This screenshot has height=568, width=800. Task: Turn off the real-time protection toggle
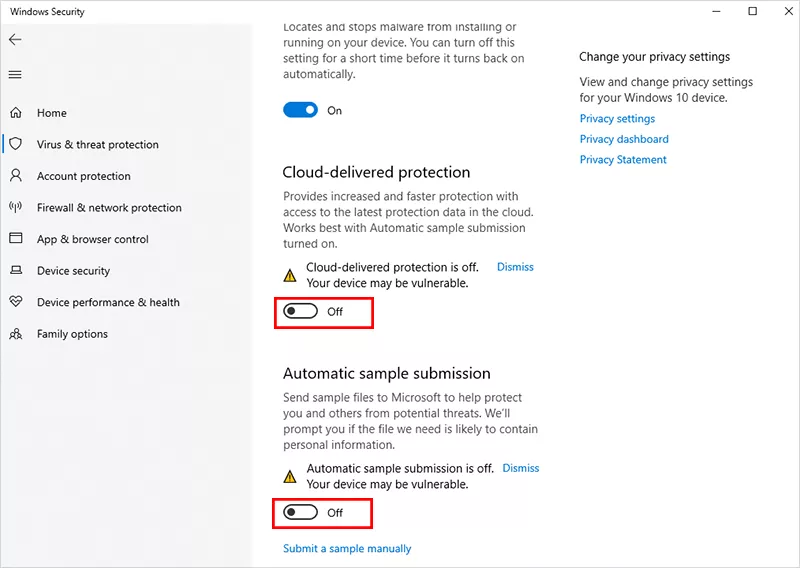(x=300, y=111)
